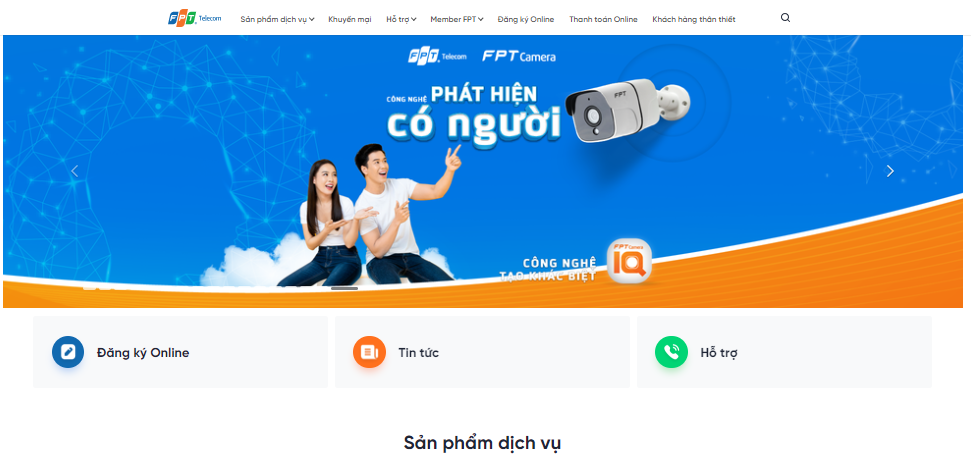This screenshot has width=971, height=473.
Task: Select the Tin tức card
Action: (482, 352)
